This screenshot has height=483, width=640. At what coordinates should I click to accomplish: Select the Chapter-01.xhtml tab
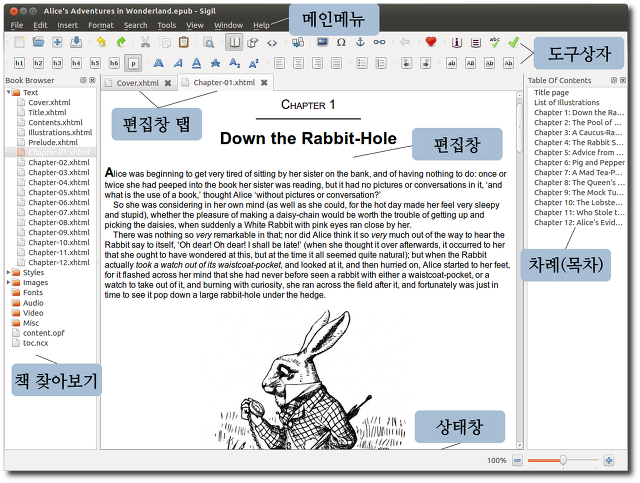click(x=224, y=82)
